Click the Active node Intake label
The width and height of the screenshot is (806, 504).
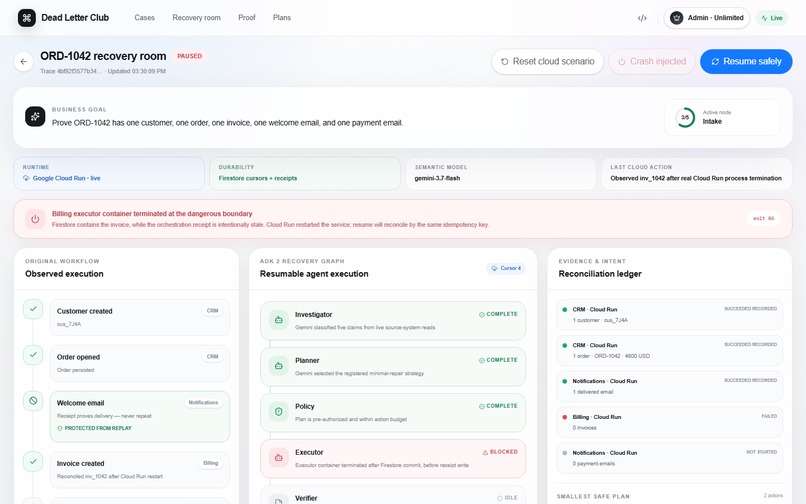tap(717, 117)
